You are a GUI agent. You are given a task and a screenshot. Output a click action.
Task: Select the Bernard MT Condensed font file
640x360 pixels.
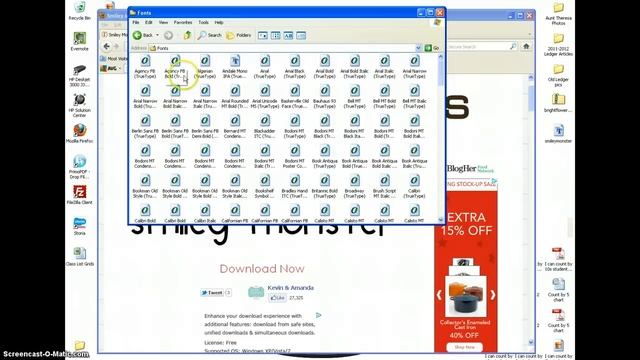click(235, 127)
